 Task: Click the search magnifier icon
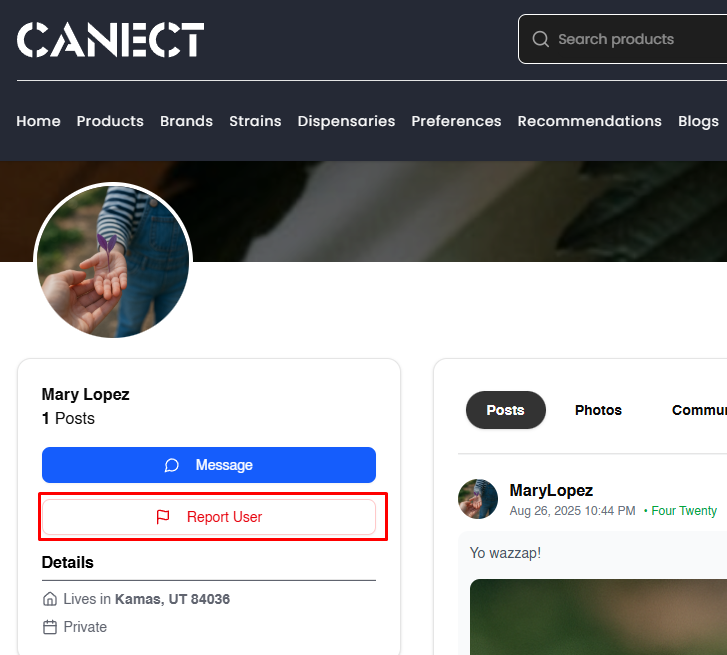pos(541,39)
